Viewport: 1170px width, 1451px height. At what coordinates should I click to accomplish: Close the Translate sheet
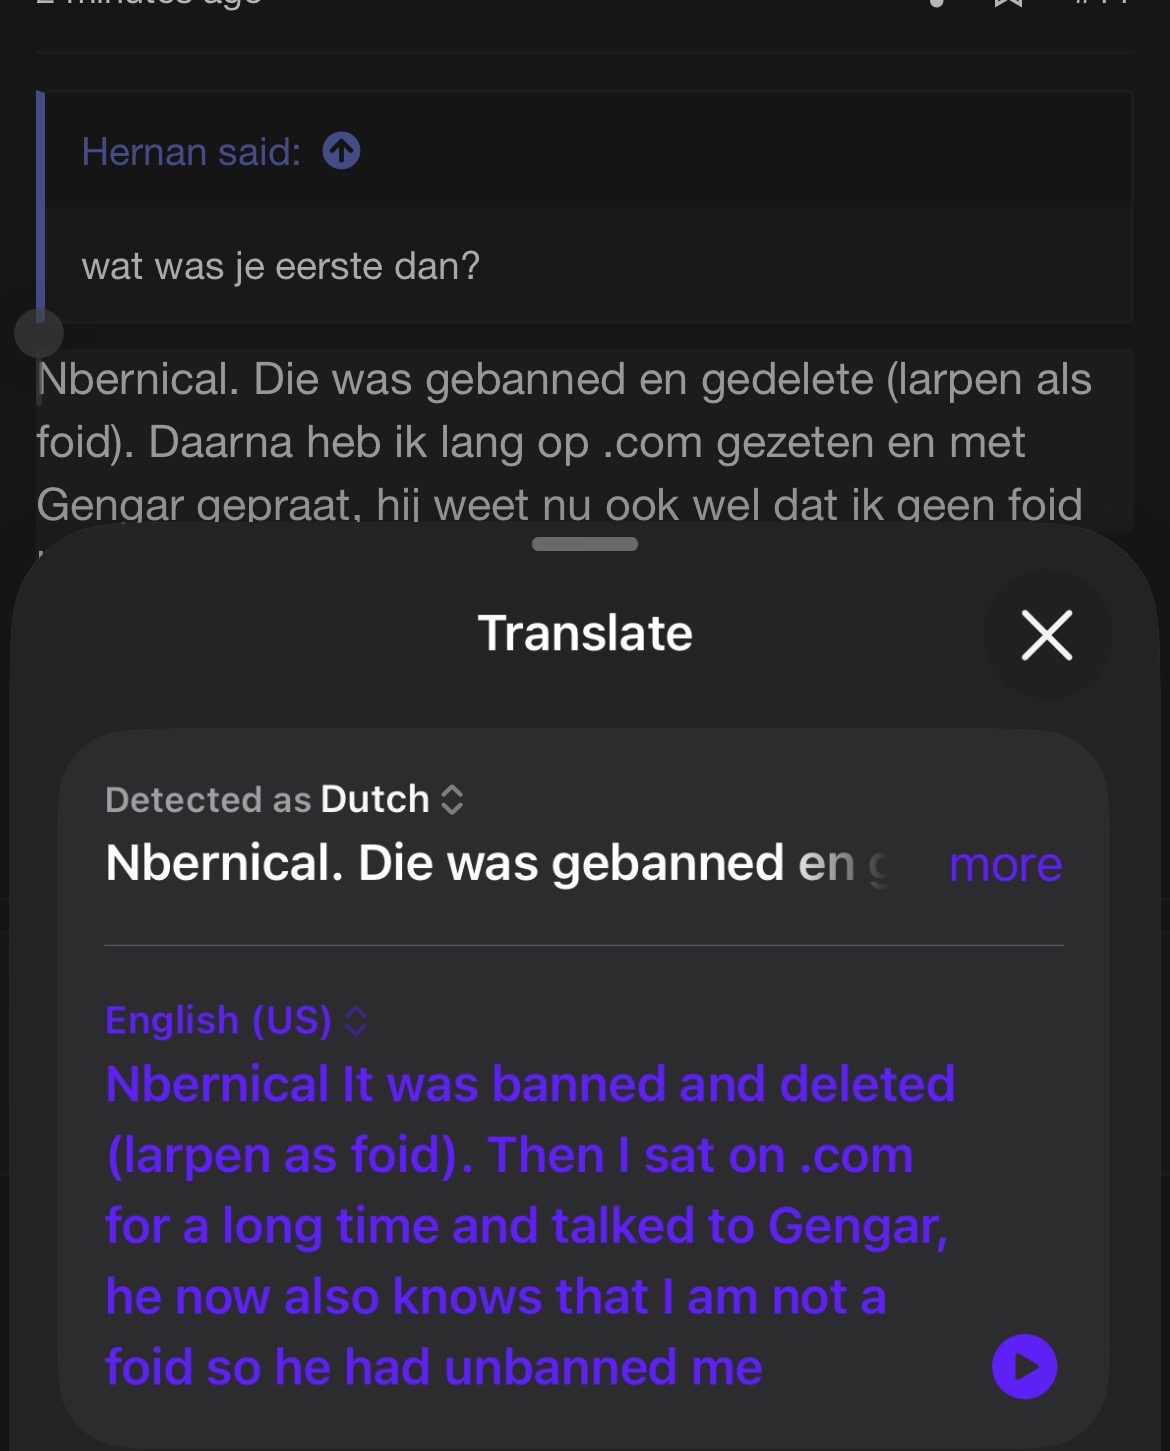[x=1047, y=635]
